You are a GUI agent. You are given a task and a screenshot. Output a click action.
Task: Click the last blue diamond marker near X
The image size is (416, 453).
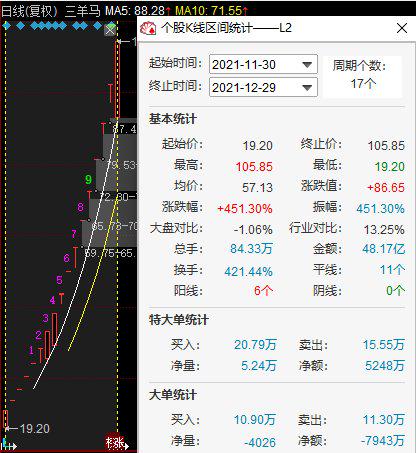pos(98,26)
